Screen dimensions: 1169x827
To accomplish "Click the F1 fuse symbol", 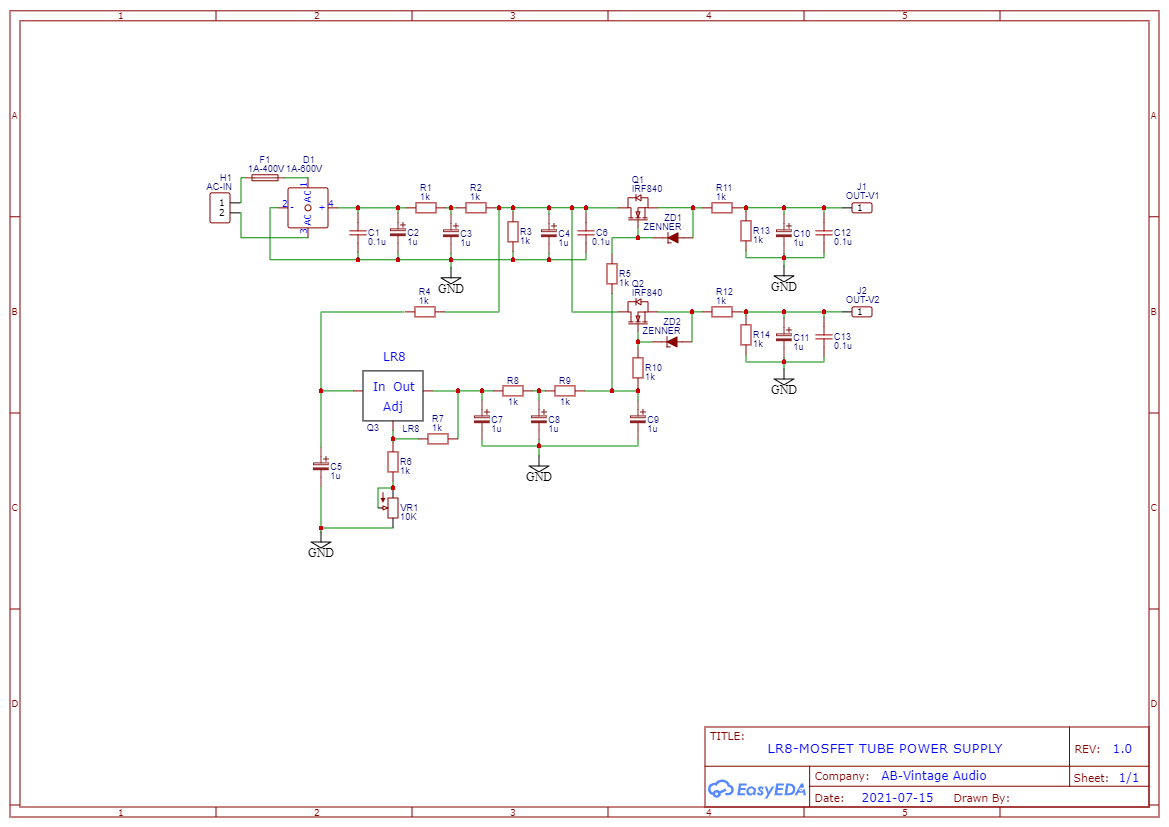I will pyautogui.click(x=265, y=178).
